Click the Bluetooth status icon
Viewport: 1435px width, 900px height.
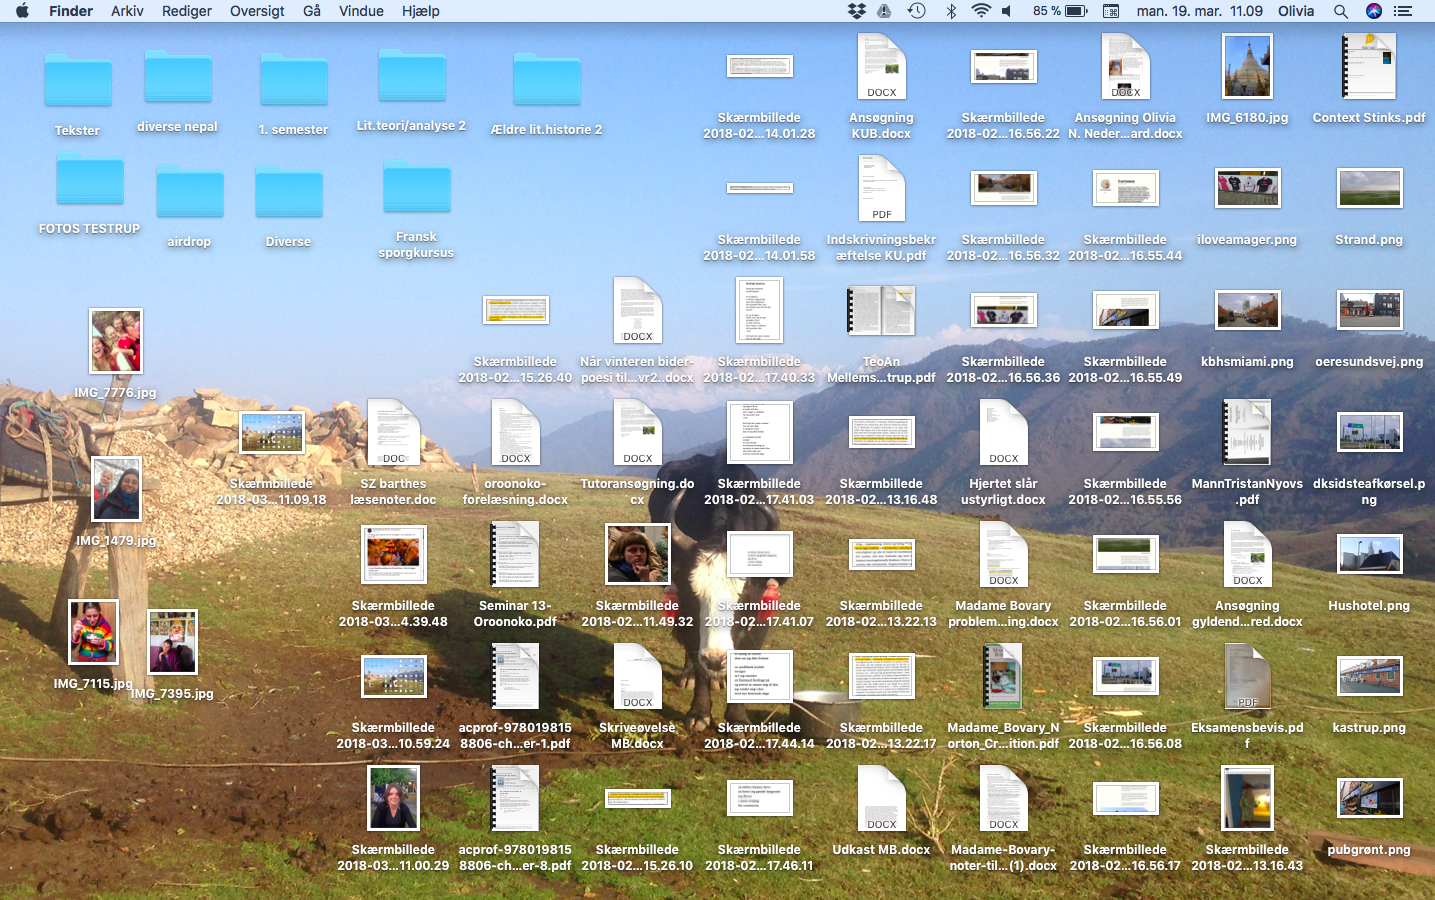951,11
